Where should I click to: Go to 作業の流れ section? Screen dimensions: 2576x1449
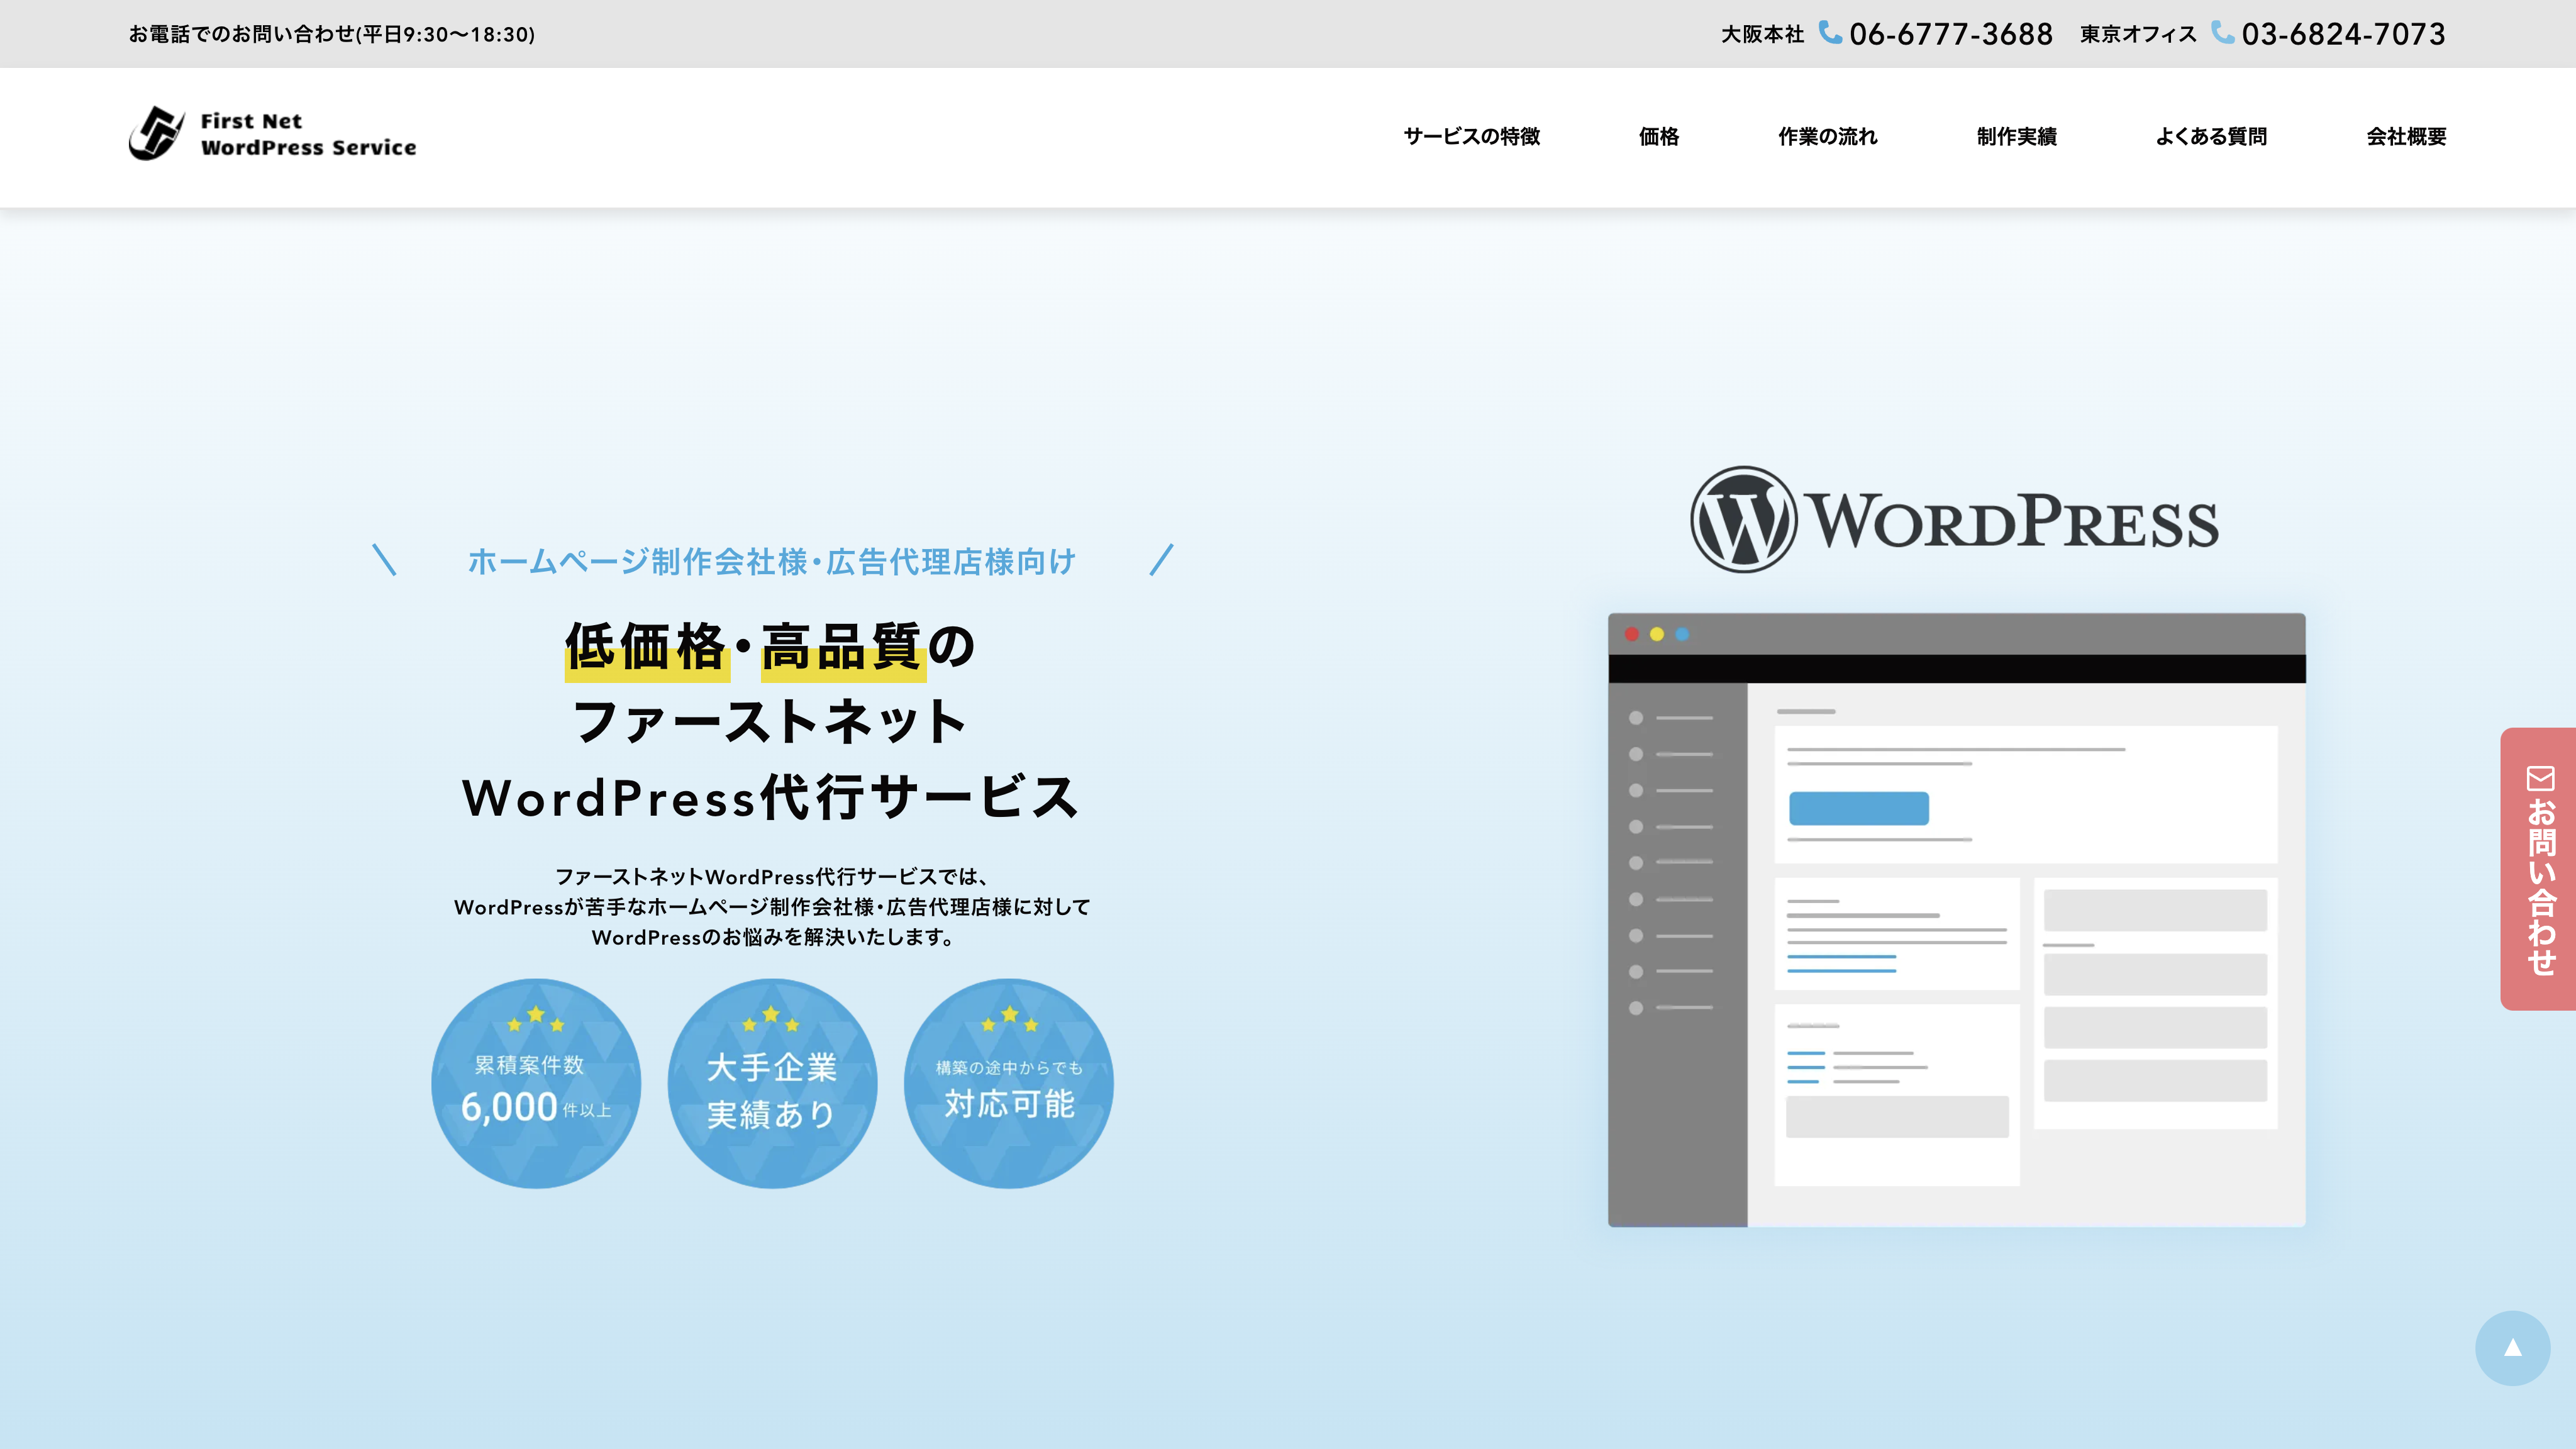[1828, 137]
